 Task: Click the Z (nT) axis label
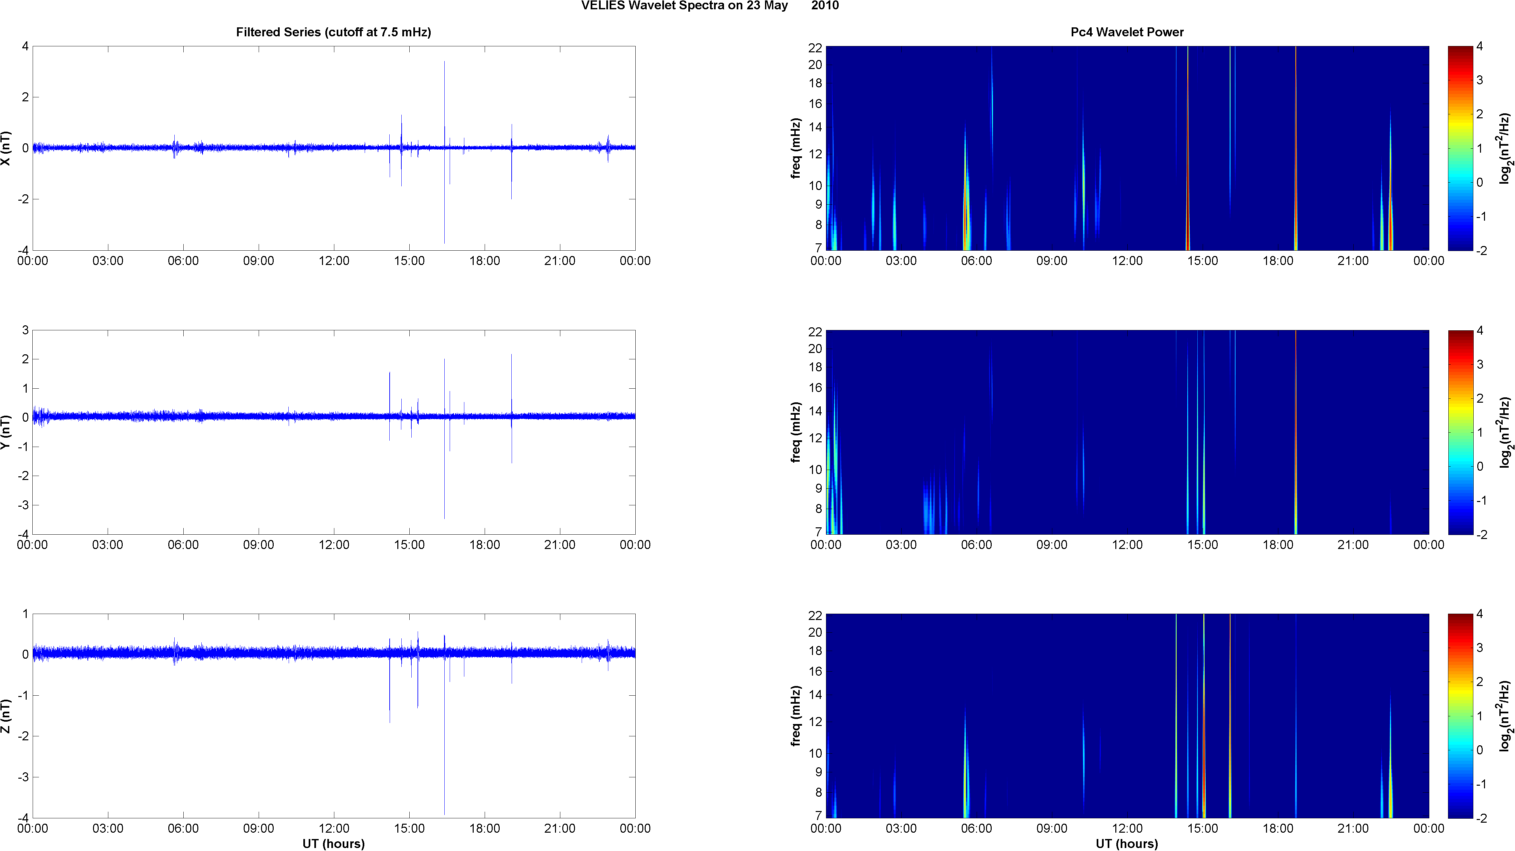tap(6, 716)
